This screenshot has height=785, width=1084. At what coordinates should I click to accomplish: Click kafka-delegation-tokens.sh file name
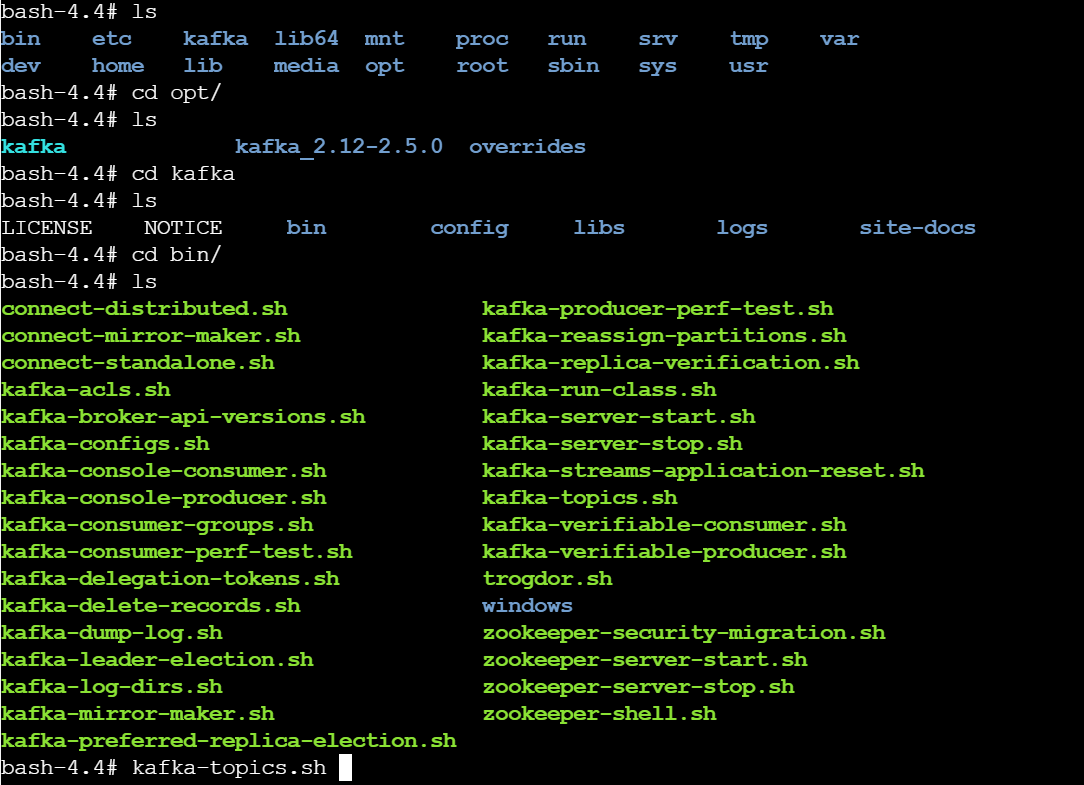pos(170,578)
